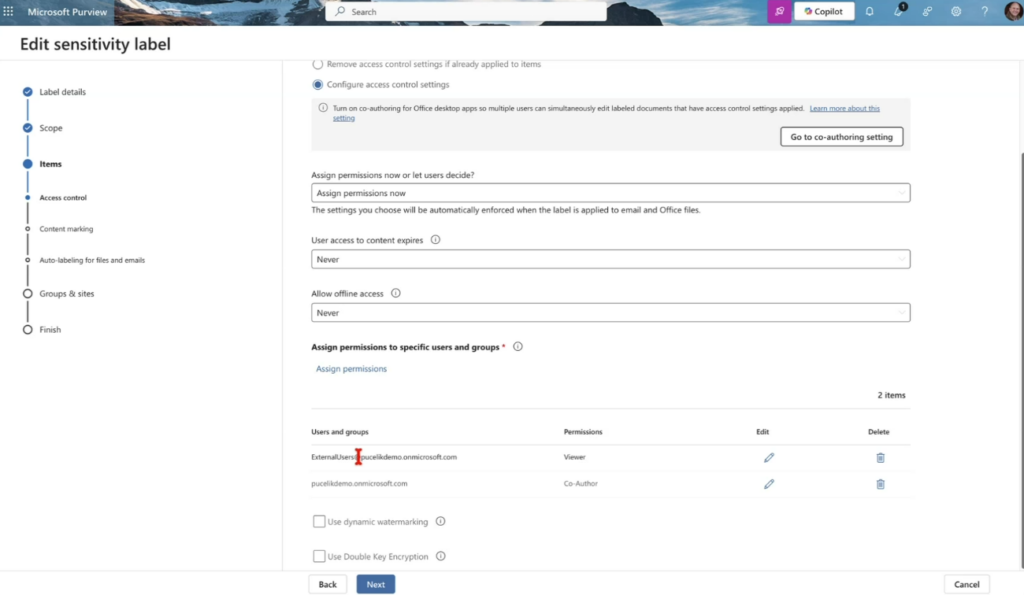Go to Scope step
This screenshot has height=595, width=1024.
click(51, 128)
